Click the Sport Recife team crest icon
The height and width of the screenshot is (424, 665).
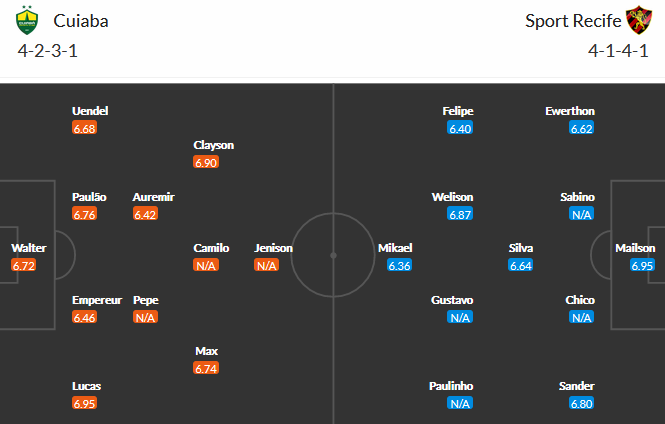click(x=638, y=21)
